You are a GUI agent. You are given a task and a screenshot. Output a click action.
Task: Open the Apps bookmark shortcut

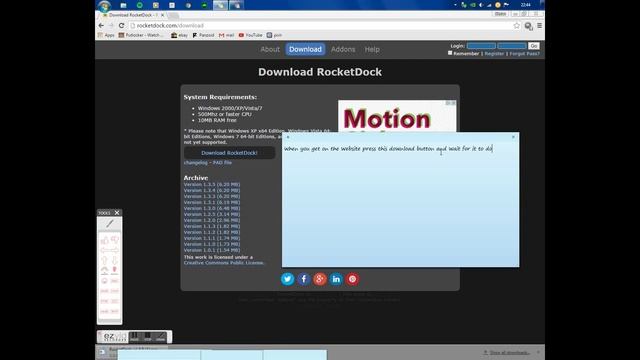click(x=106, y=35)
